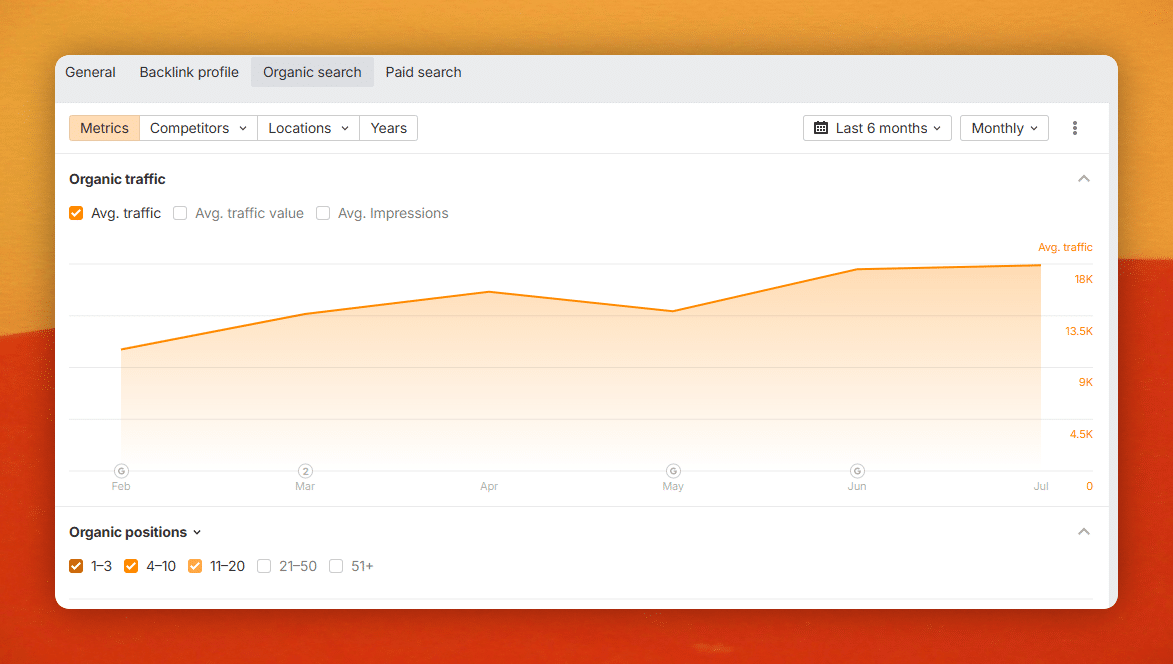Image resolution: width=1173 pixels, height=664 pixels.
Task: Click the marker labeled 2 above Mar
Action: click(305, 471)
